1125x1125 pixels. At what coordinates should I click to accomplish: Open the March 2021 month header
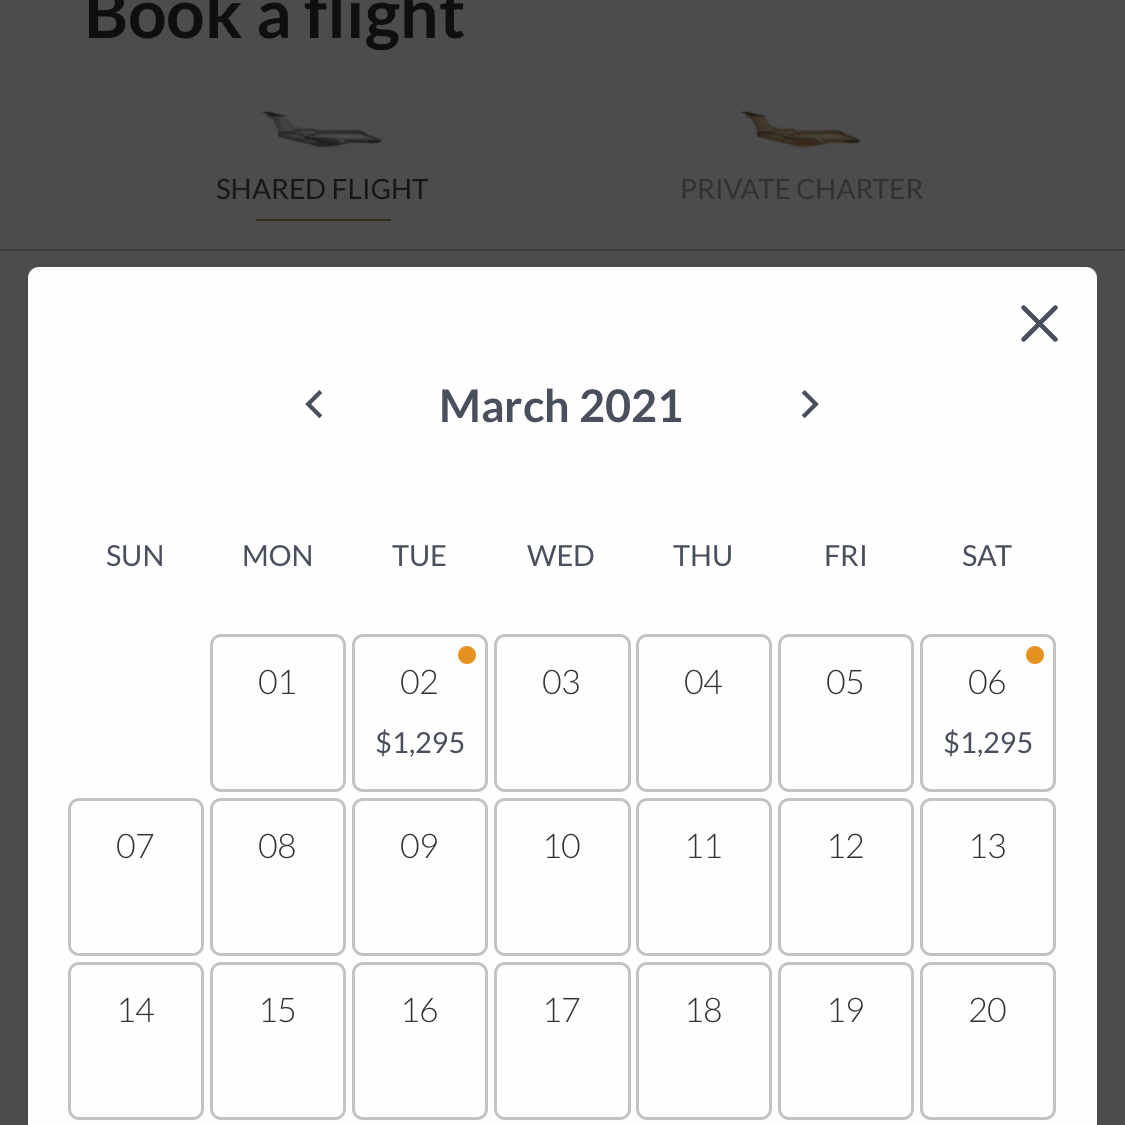560,405
